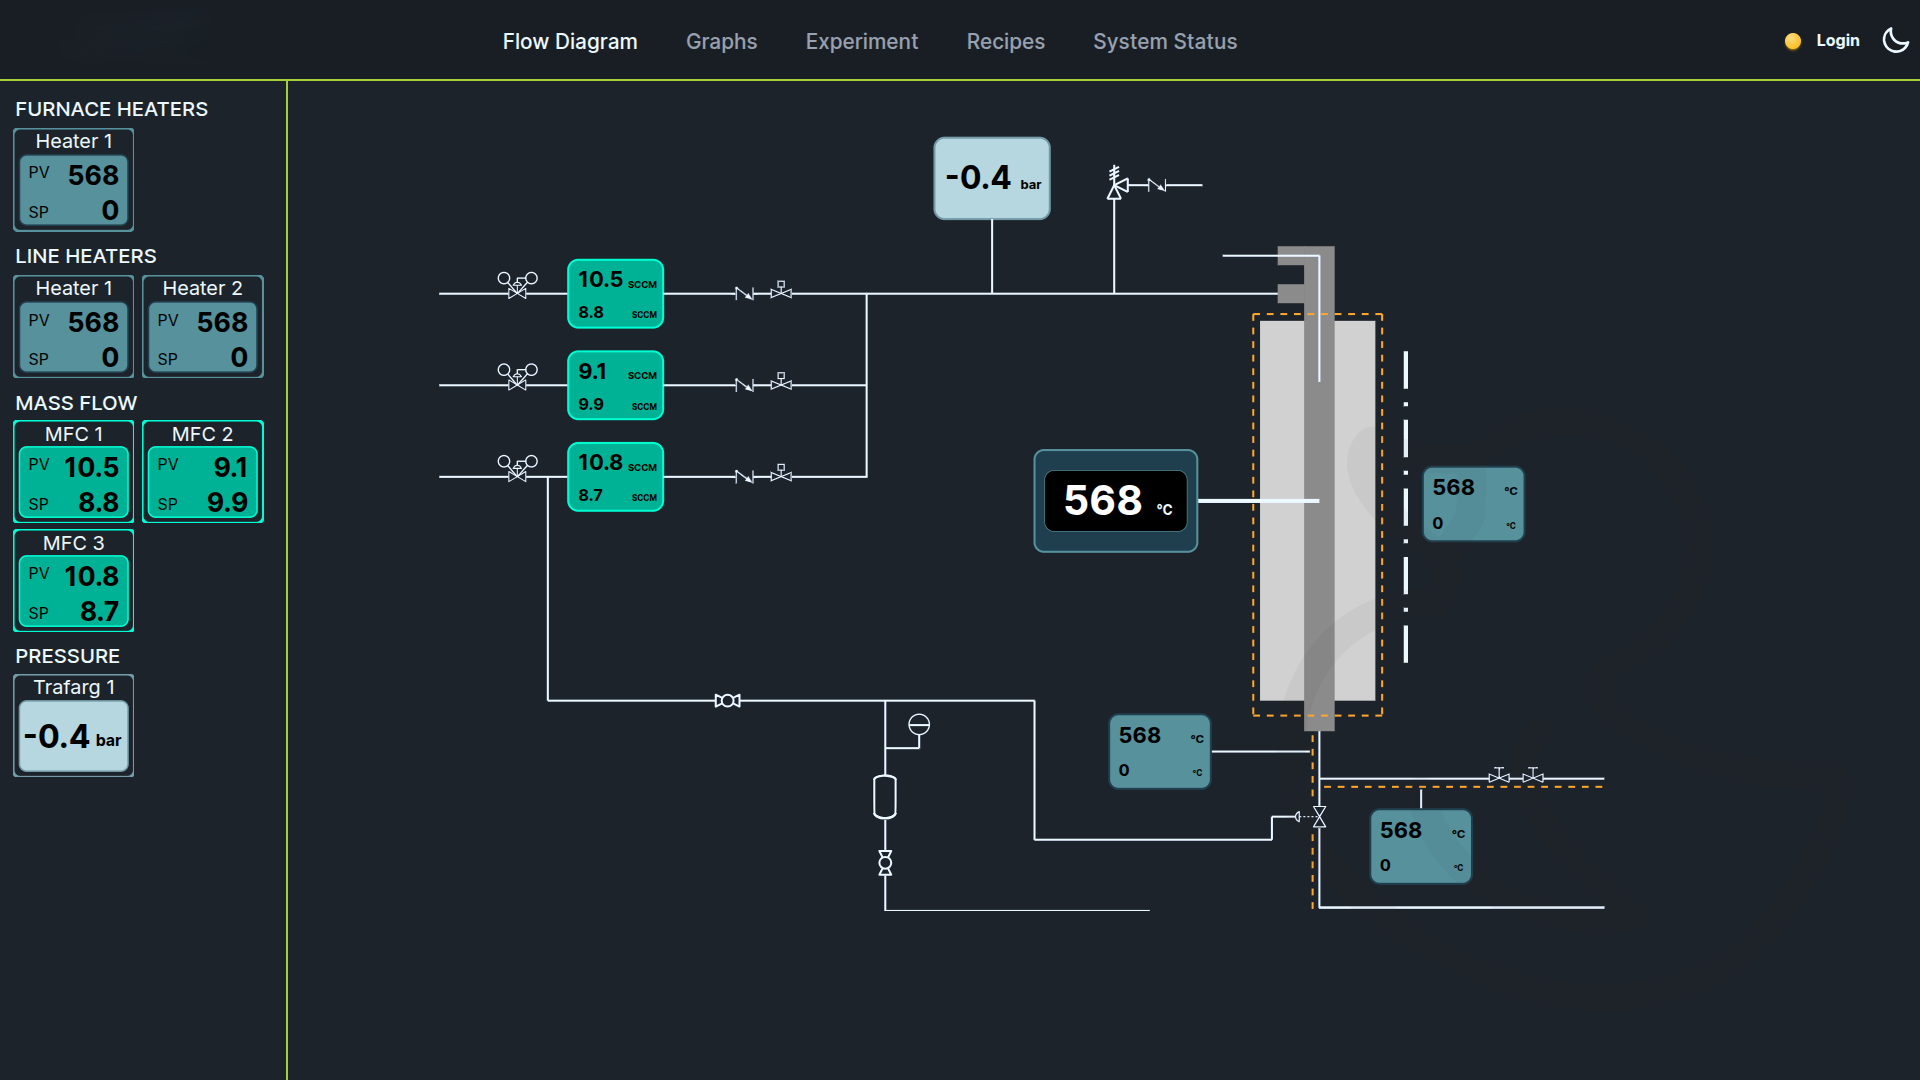
Task: Click the LINE HEATERS heading
Action: [x=86, y=256]
